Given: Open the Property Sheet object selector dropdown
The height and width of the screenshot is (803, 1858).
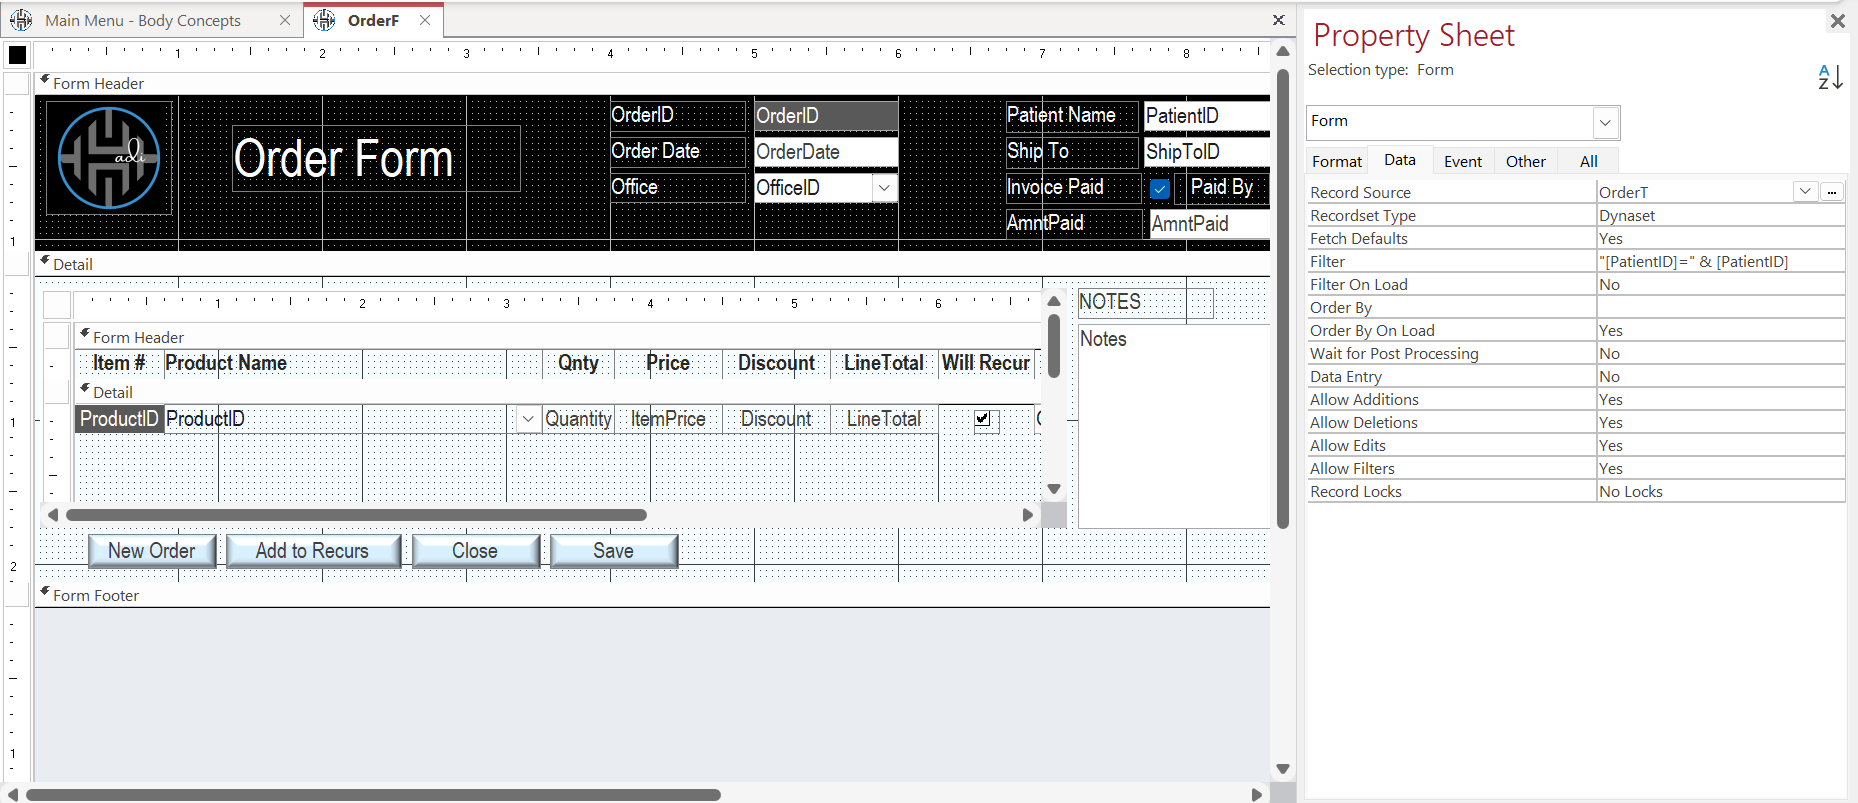Looking at the screenshot, I should [1604, 123].
